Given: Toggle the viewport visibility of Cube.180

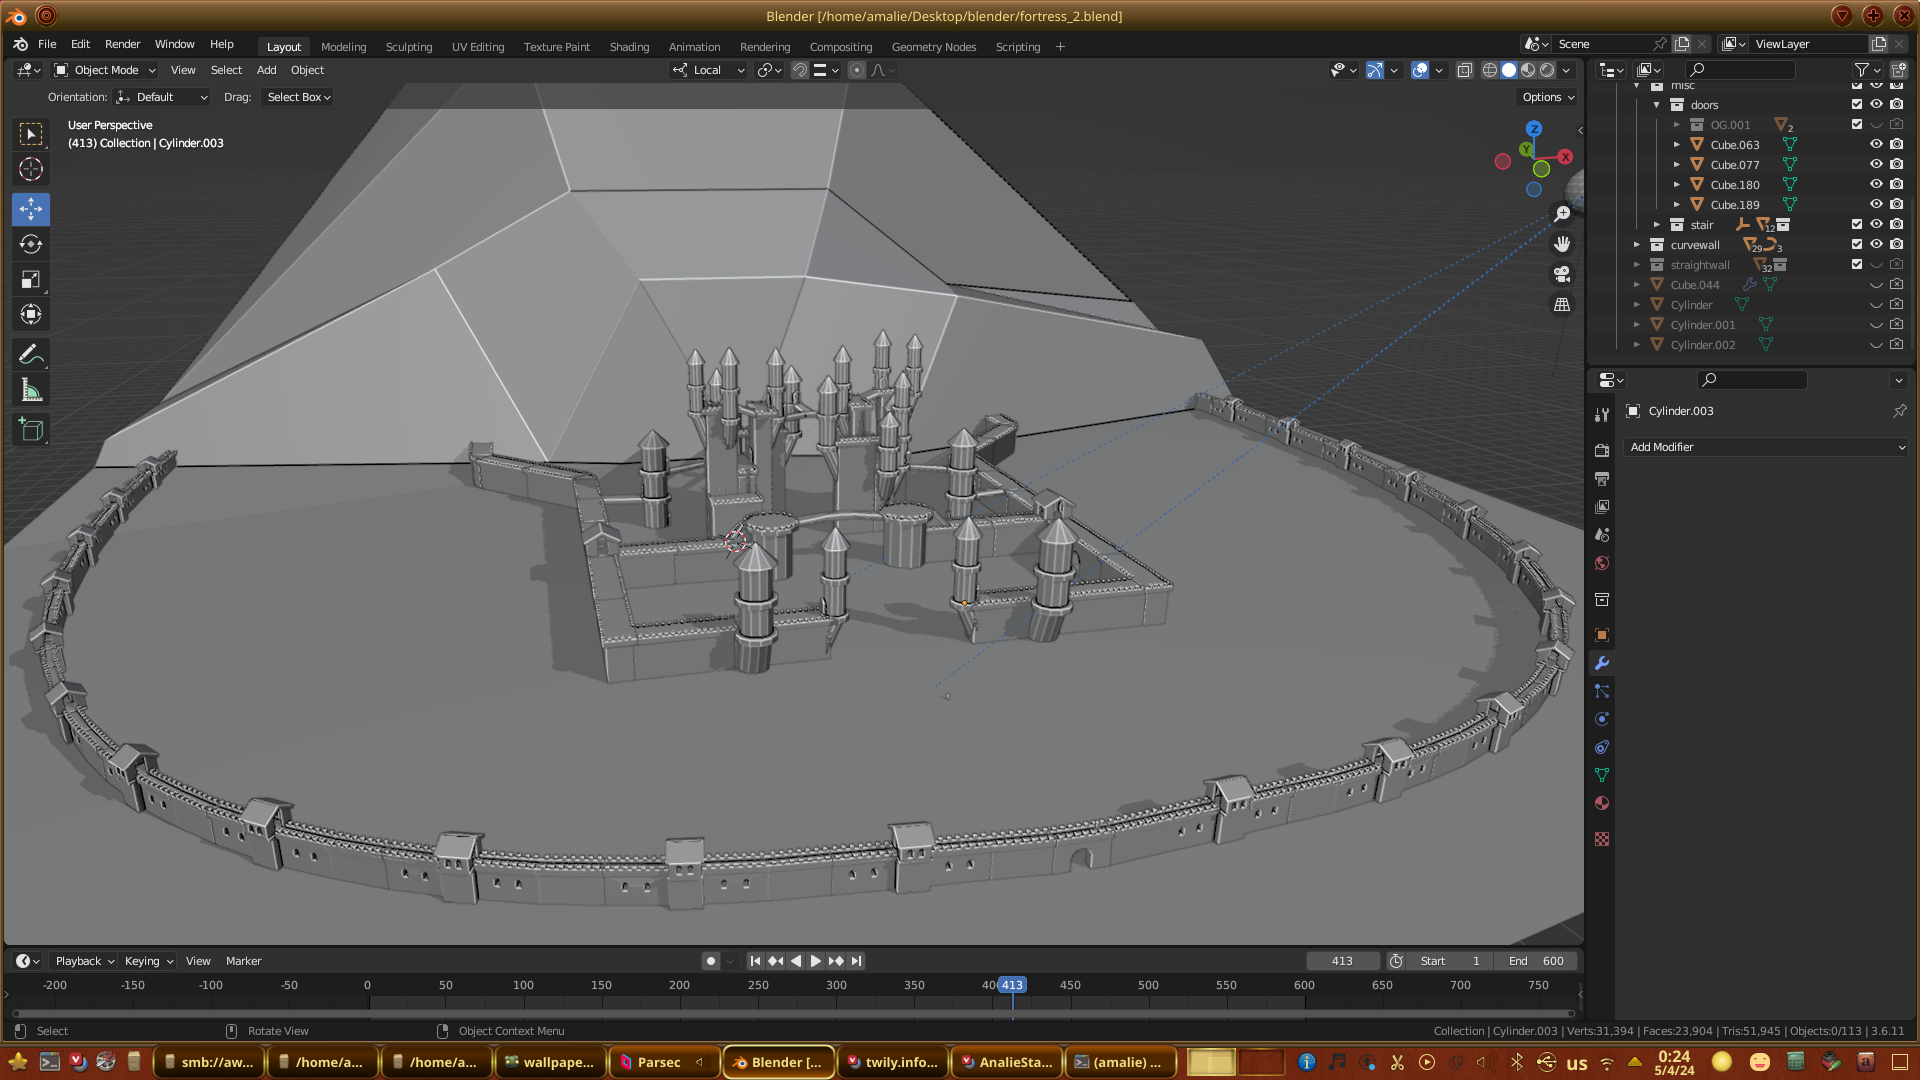Looking at the screenshot, I should [1876, 184].
